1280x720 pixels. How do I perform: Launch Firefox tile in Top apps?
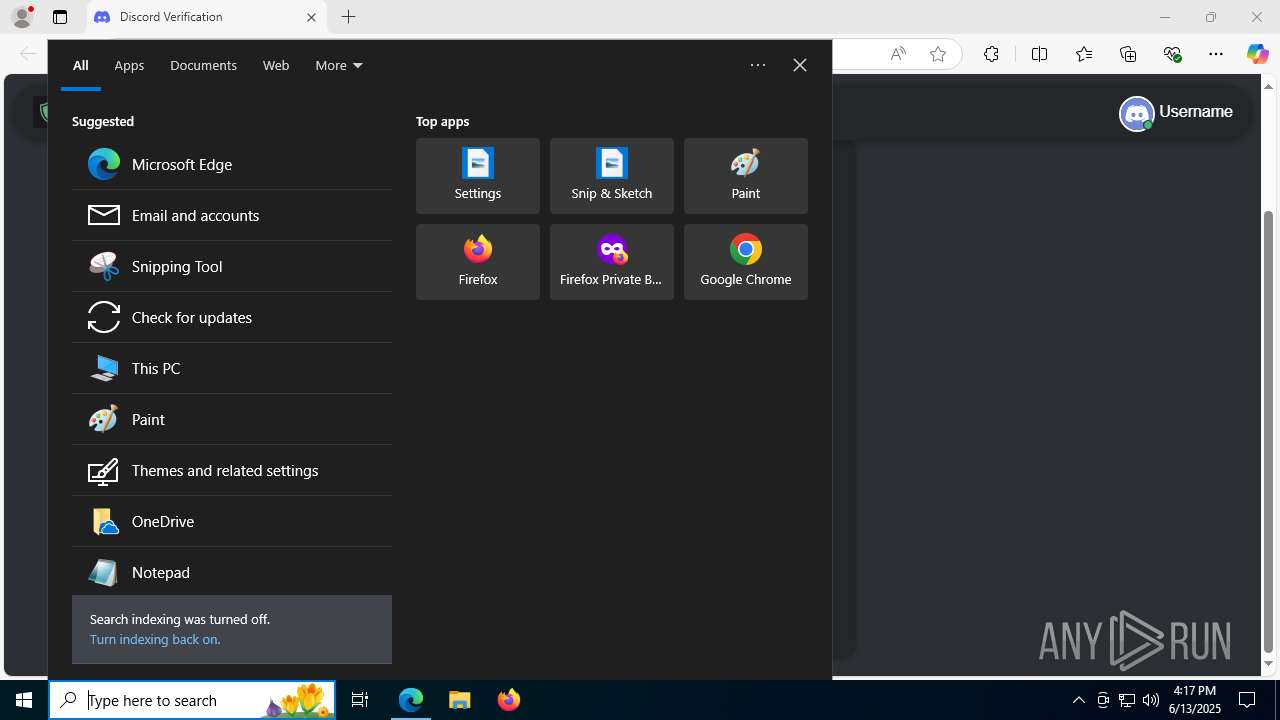click(x=478, y=262)
